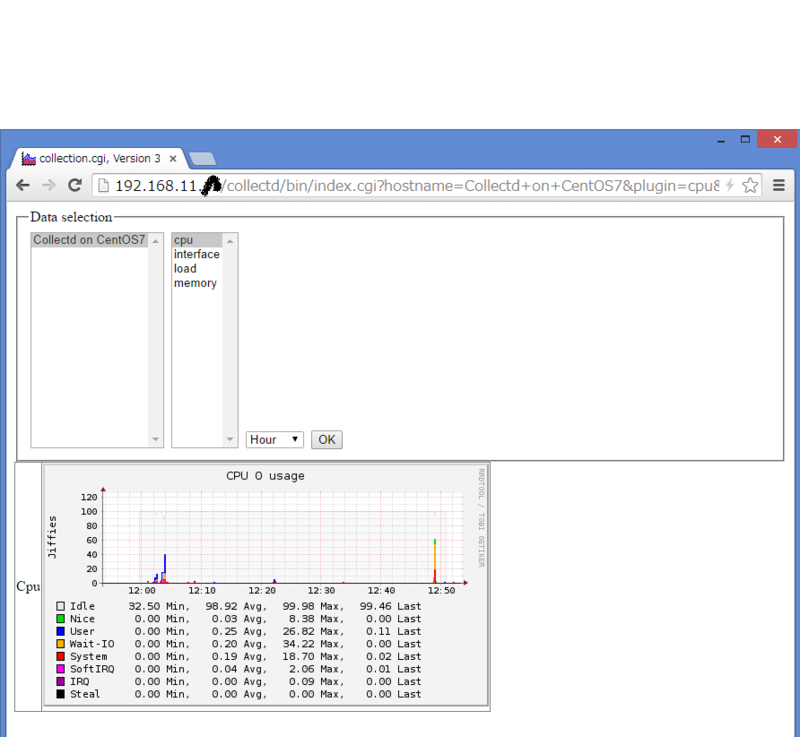Click the 12:50 time axis label
Image resolution: width=800 pixels, height=737 pixels.
pos(441,591)
